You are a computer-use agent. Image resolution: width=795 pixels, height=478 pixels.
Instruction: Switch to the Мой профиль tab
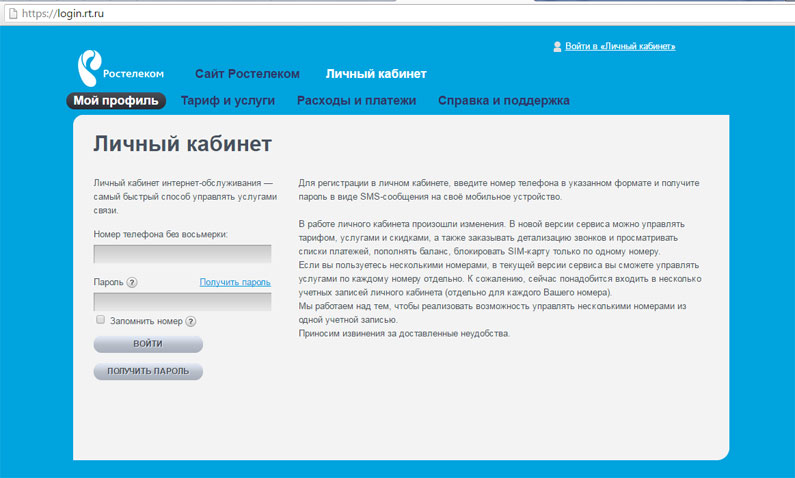point(116,101)
